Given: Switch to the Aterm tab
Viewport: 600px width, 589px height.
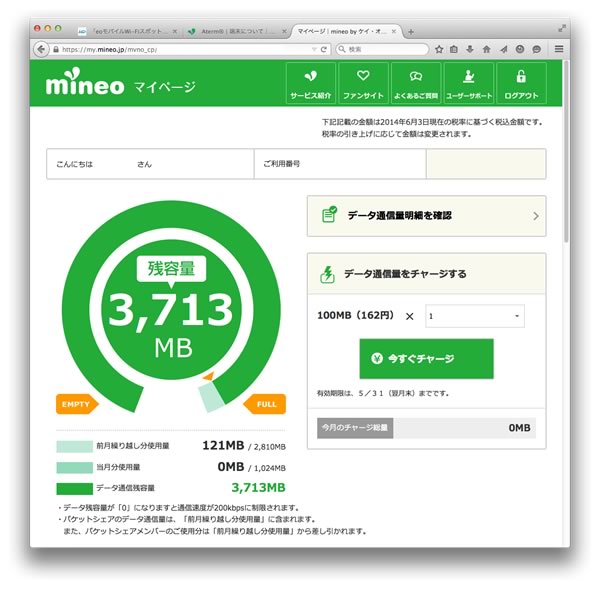Looking at the screenshot, I should click(x=237, y=31).
